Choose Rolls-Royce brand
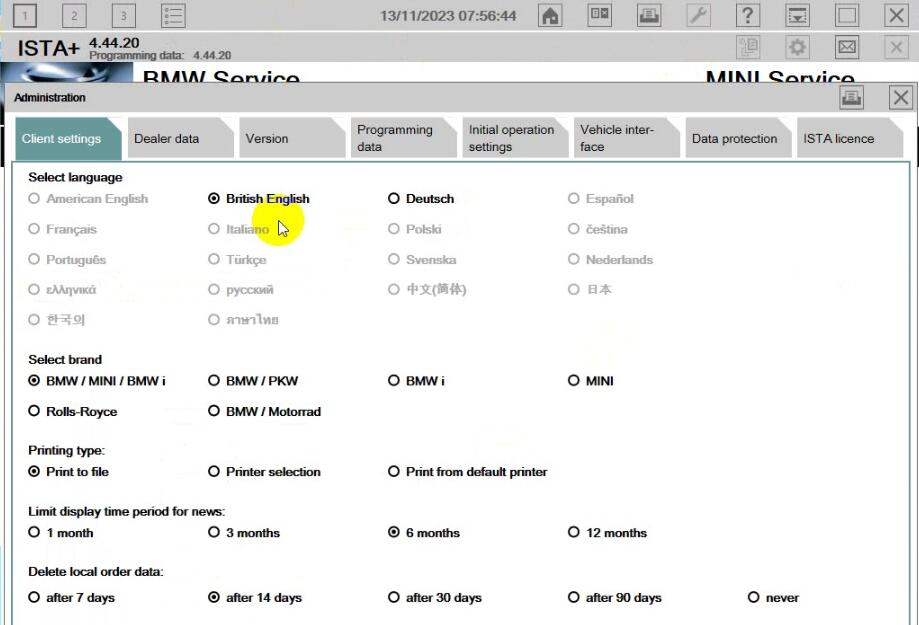This screenshot has width=919, height=625. click(73, 412)
